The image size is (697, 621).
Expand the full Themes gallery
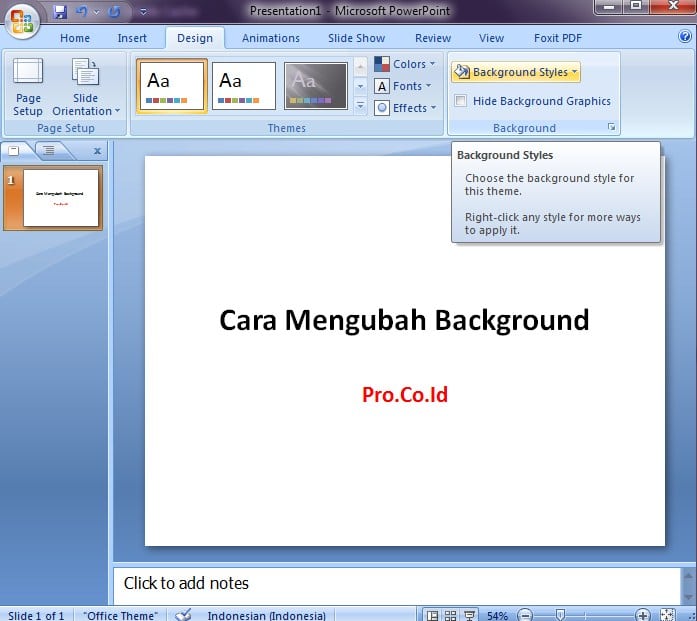point(361,106)
